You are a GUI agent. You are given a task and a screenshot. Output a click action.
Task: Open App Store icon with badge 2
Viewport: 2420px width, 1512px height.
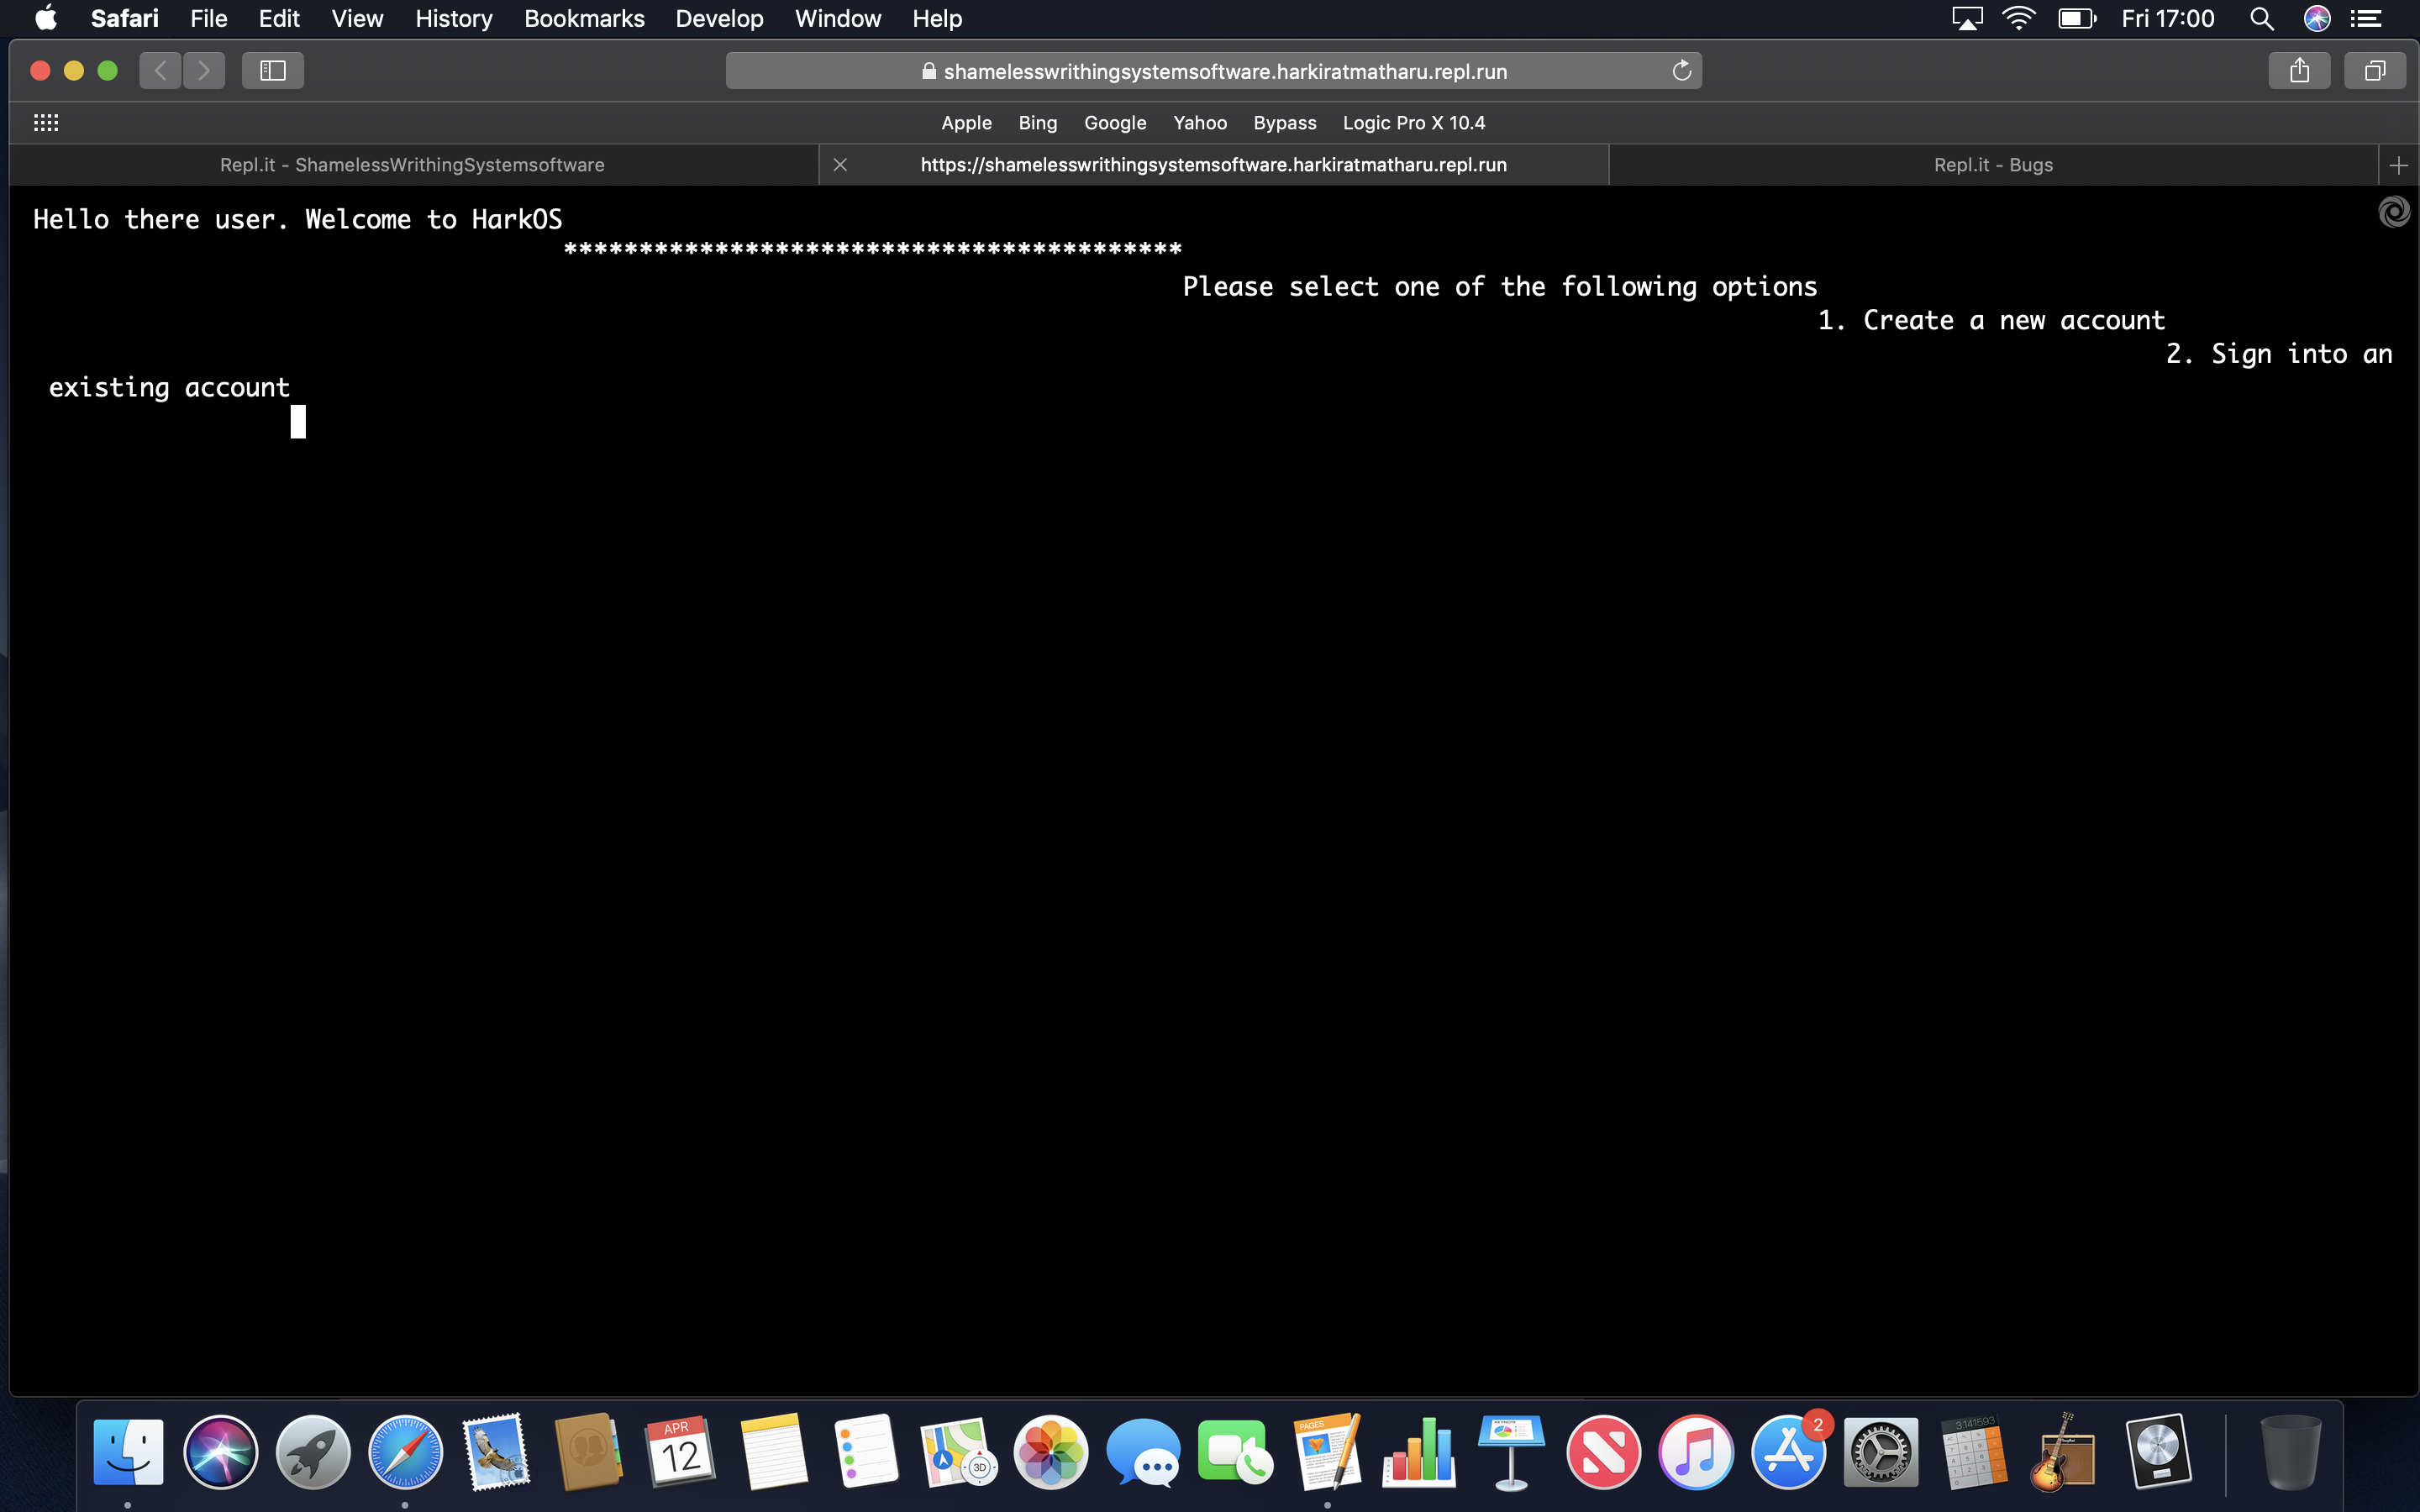(1789, 1452)
